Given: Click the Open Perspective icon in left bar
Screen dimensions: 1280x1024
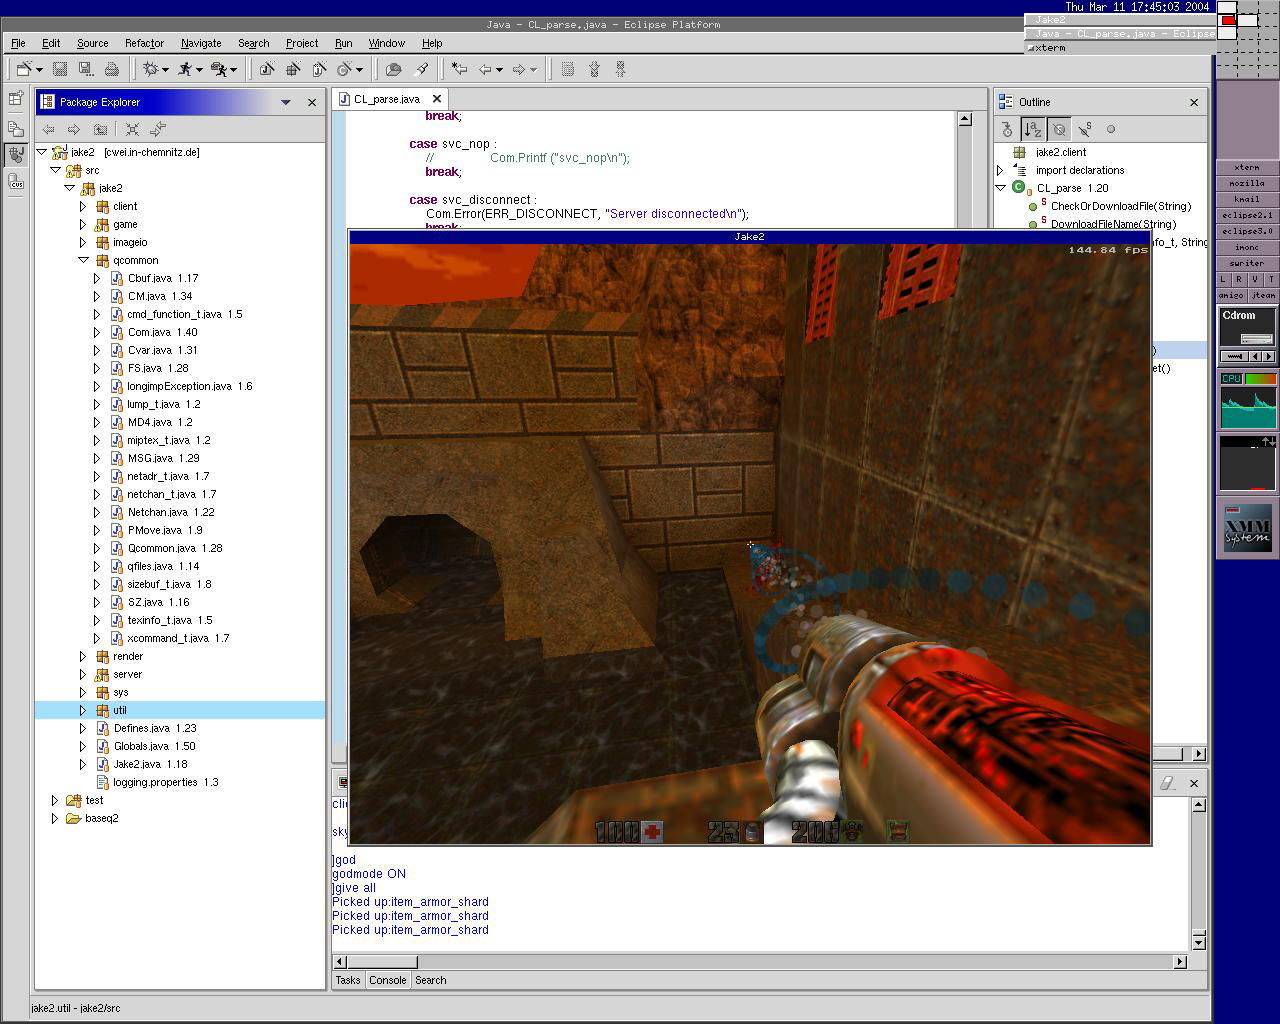Looking at the screenshot, I should (16, 99).
